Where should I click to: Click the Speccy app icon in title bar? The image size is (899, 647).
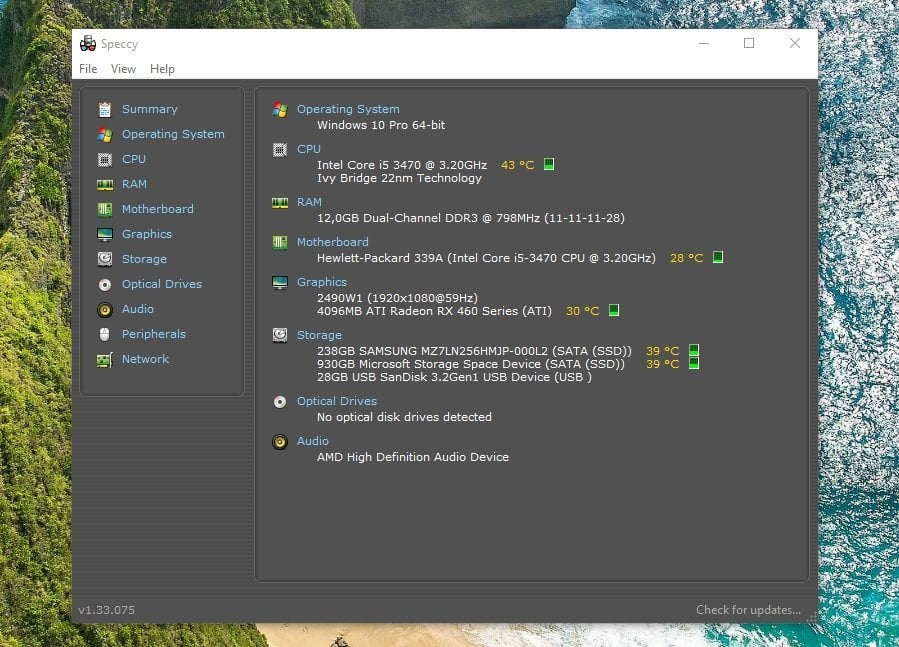(88, 44)
